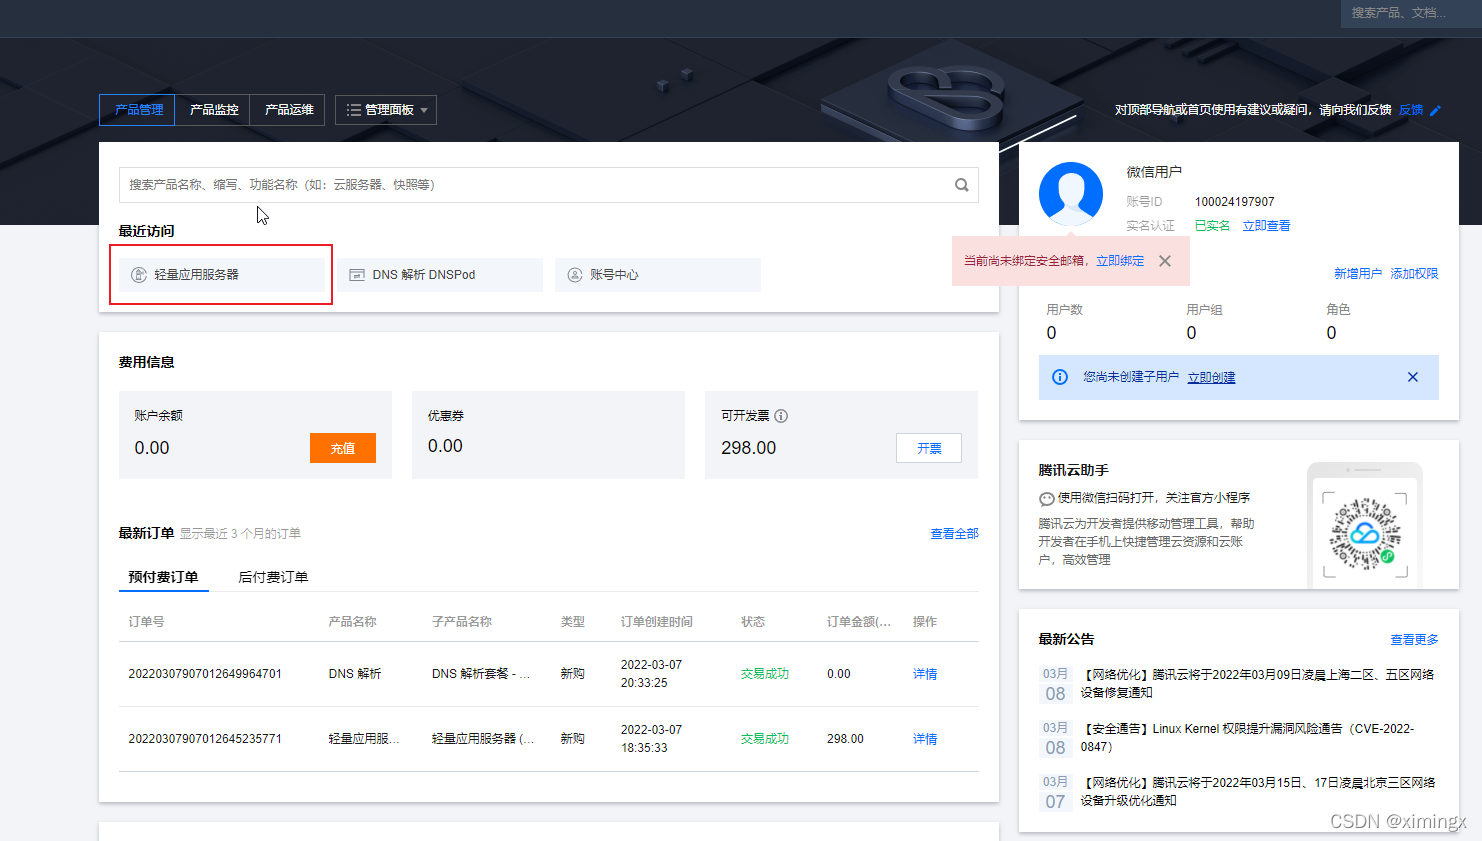Image resolution: width=1482 pixels, height=841 pixels.
Task: Open the 03月09日 上海二区 network optimization announcement
Action: (1257, 683)
